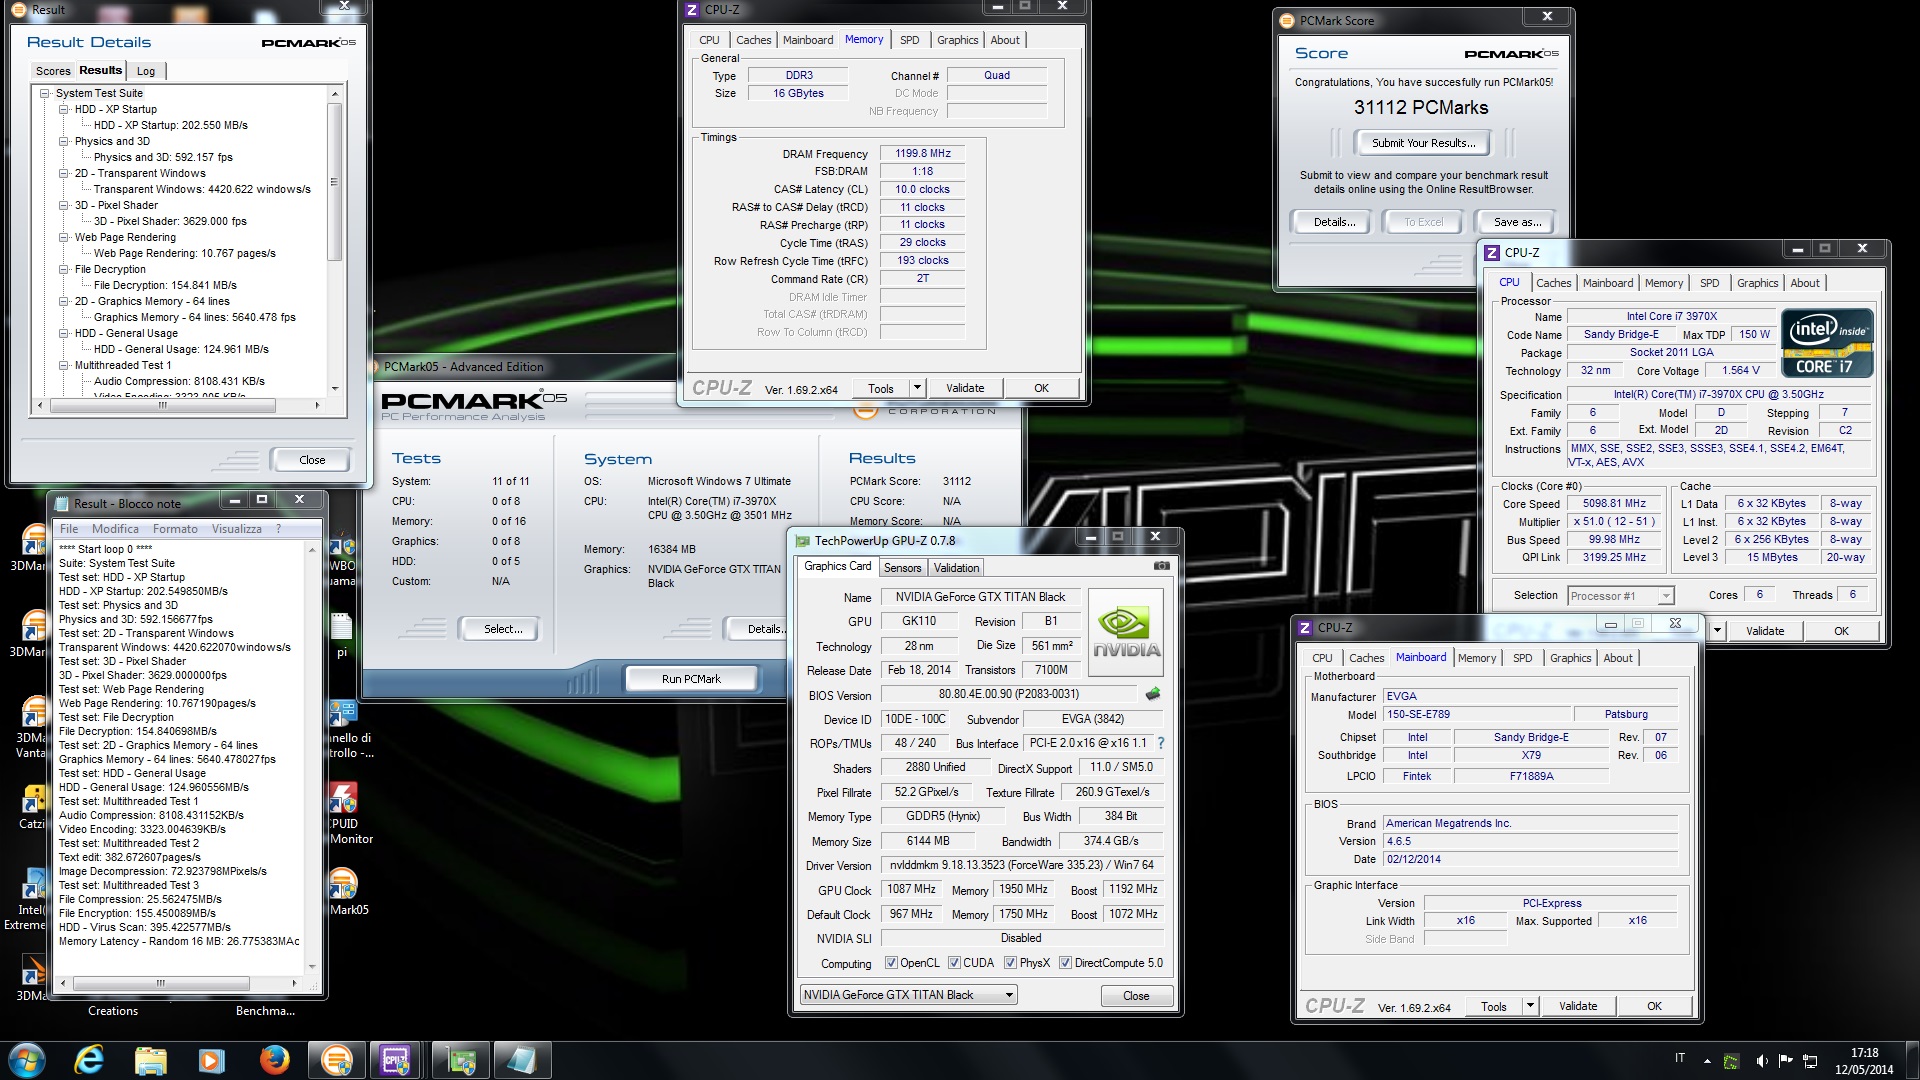Screen dimensions: 1920x1080
Task: Collapse the System Test Suite tree node
Action: click(x=45, y=93)
